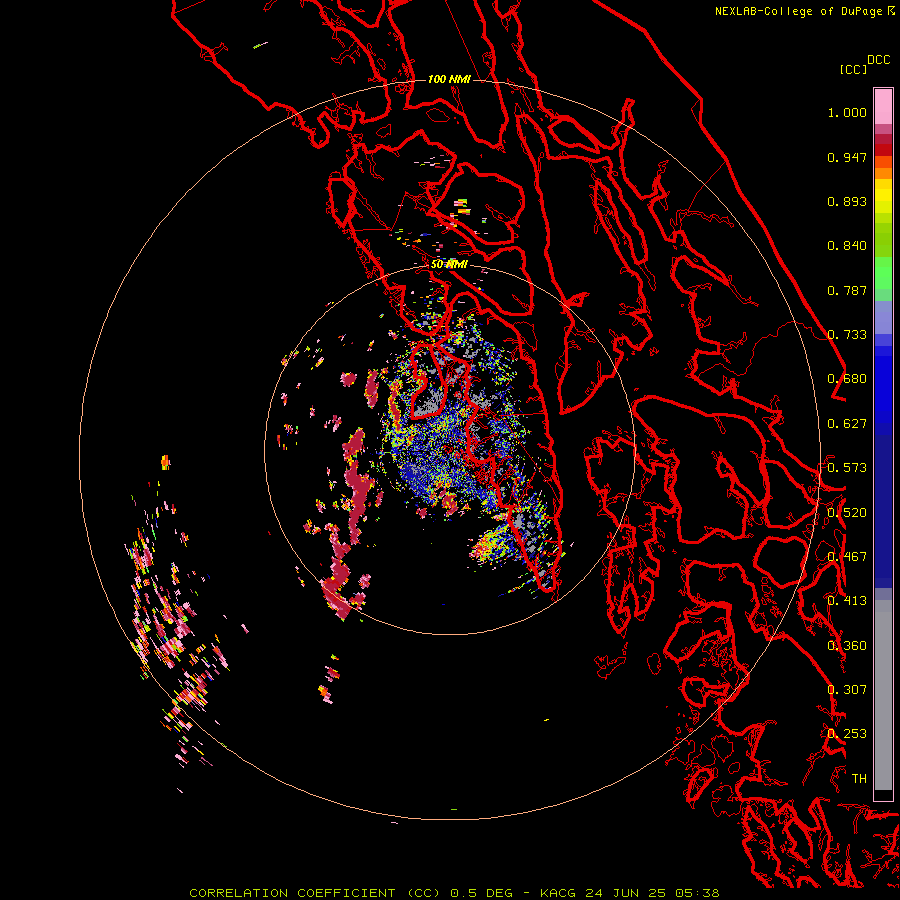Click the CORRELATION COEFFICIENT caption at bottom
The height and width of the screenshot is (900, 900).
click(455, 893)
